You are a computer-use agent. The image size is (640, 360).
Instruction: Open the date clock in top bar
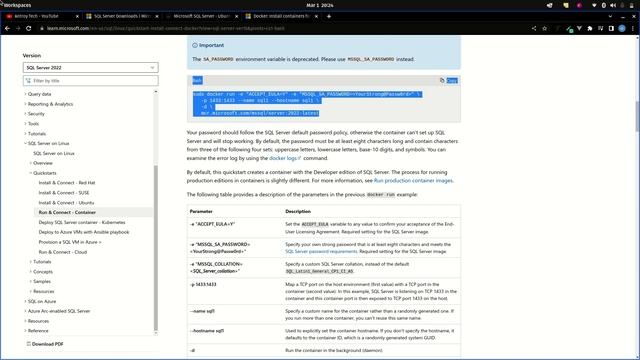tap(320, 5)
